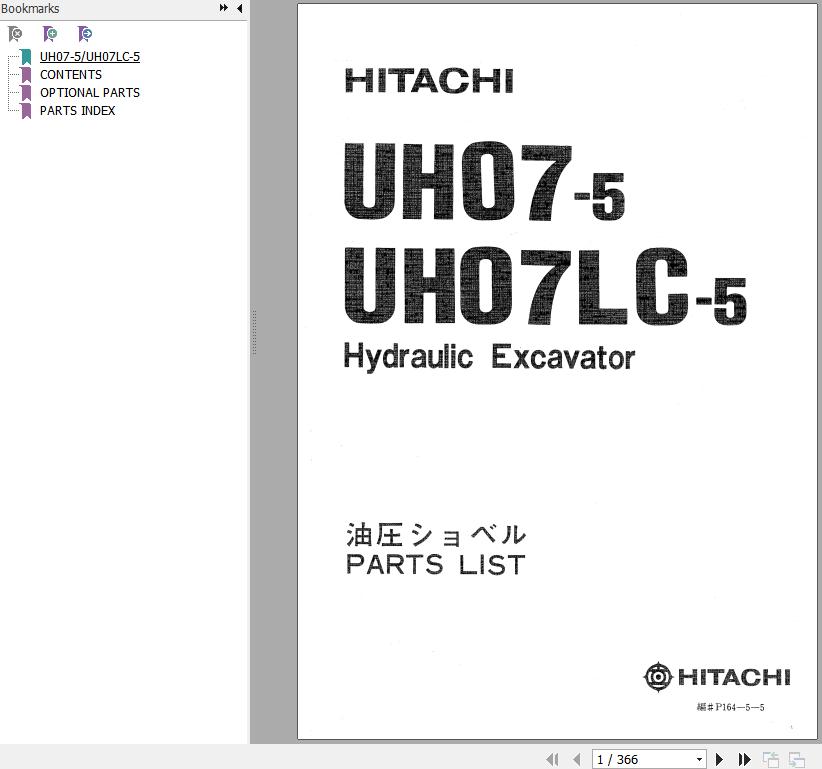Click the Hydraulic Excavator heading on the page
Screen dimensions: 822x769
(489, 357)
